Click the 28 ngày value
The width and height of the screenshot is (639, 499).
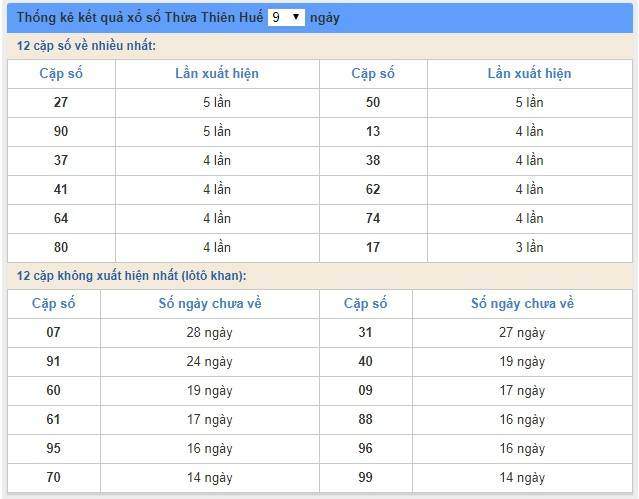pos(209,332)
